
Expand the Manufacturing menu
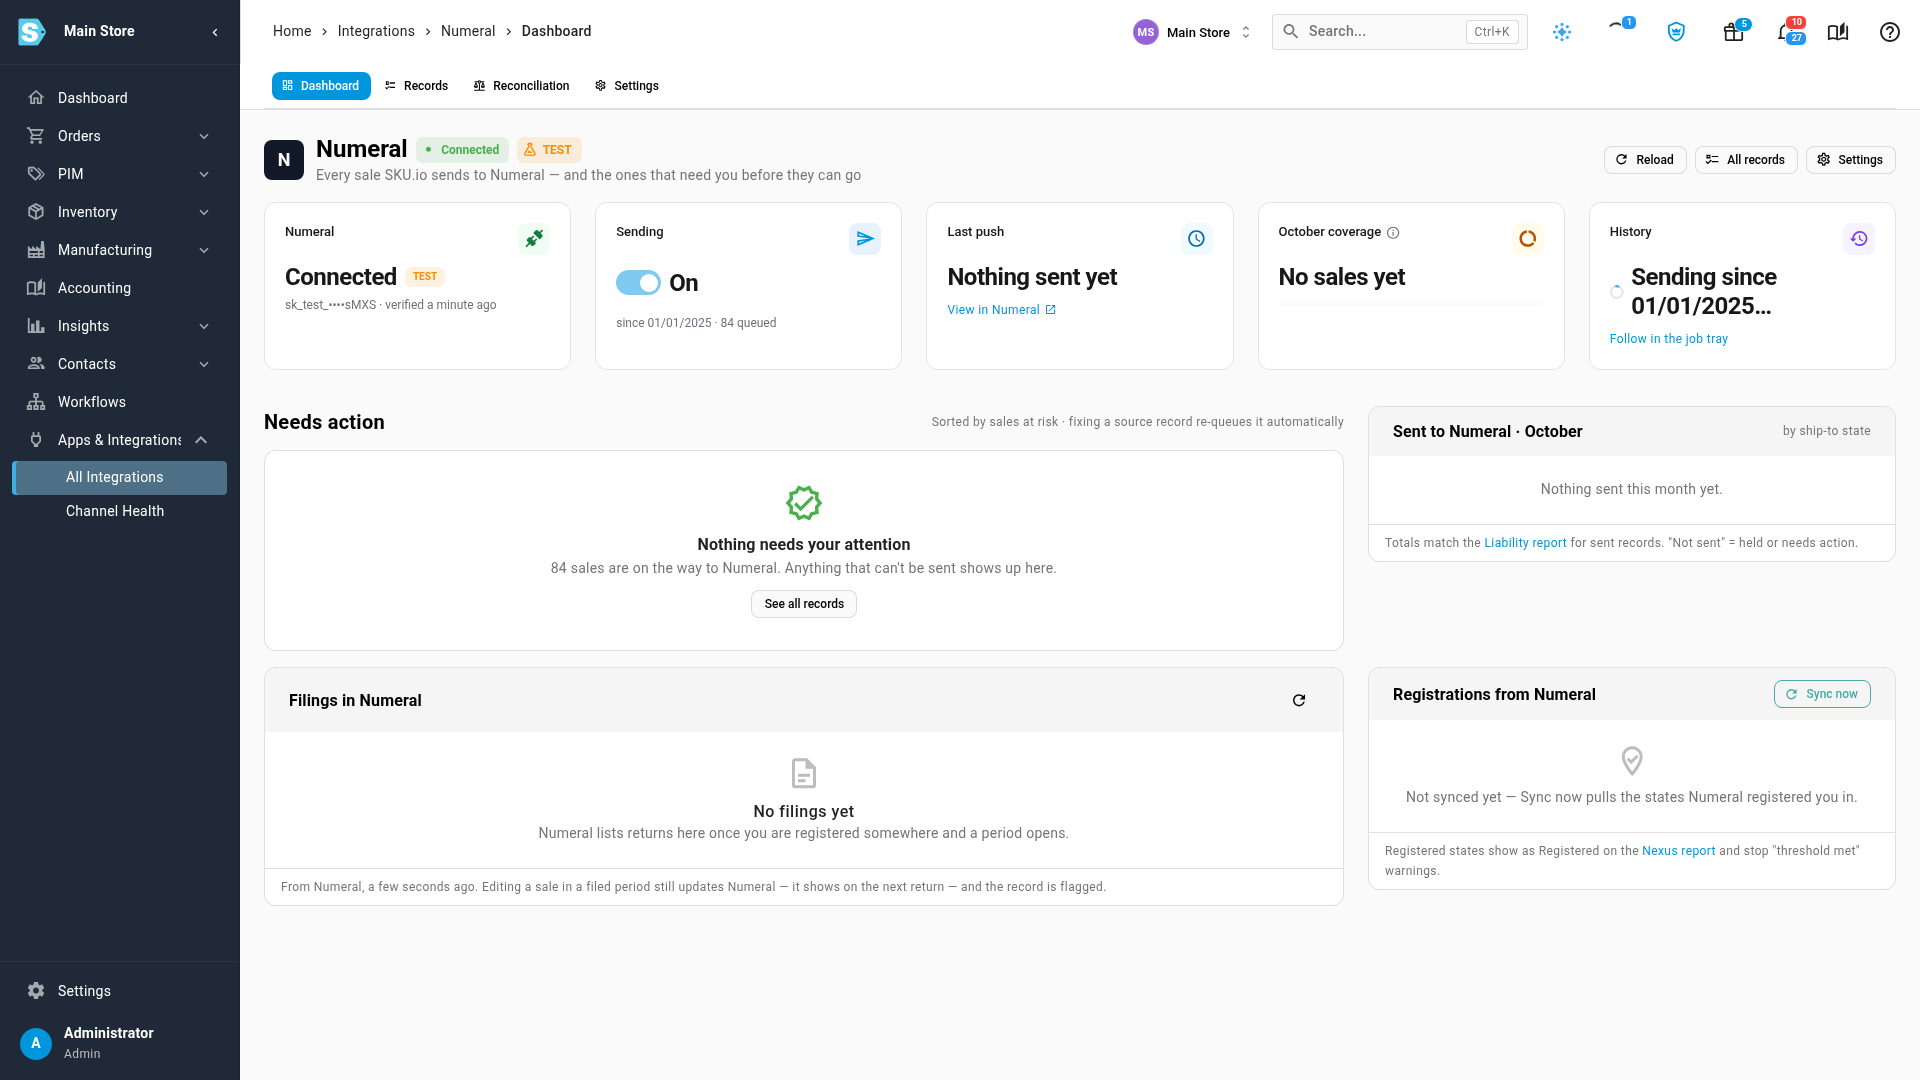click(x=120, y=250)
